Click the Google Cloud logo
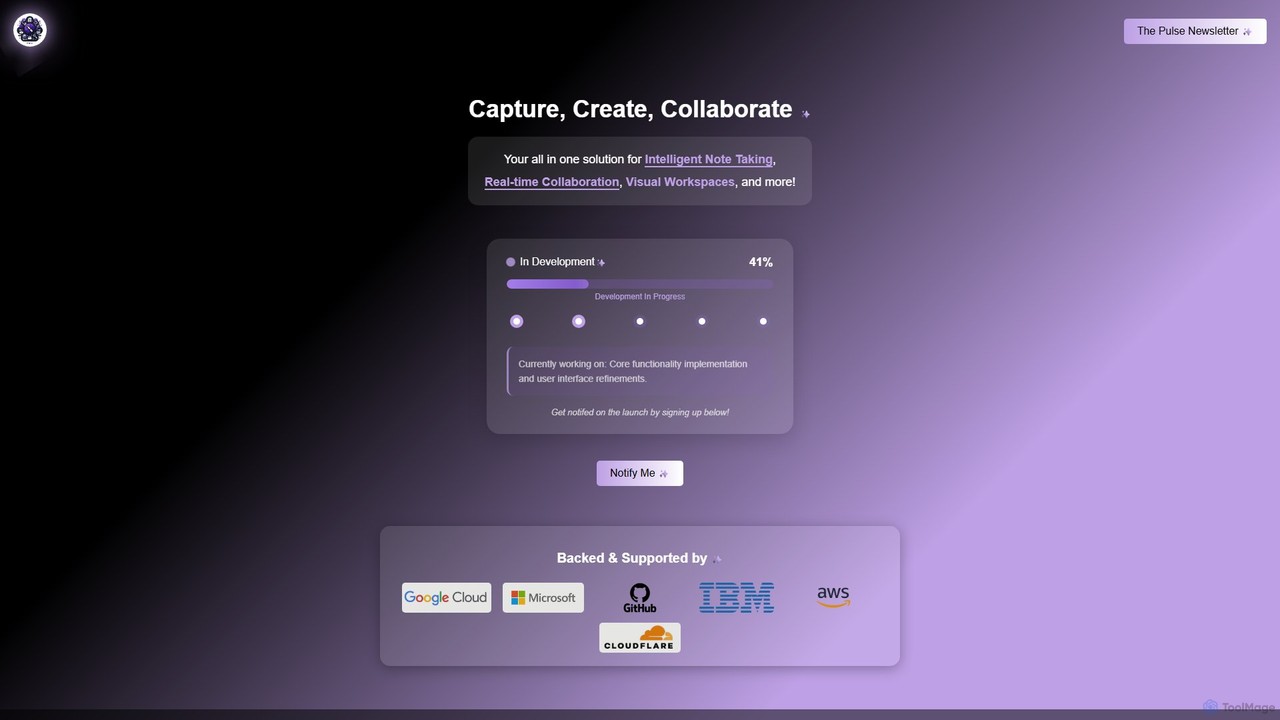 coord(446,598)
